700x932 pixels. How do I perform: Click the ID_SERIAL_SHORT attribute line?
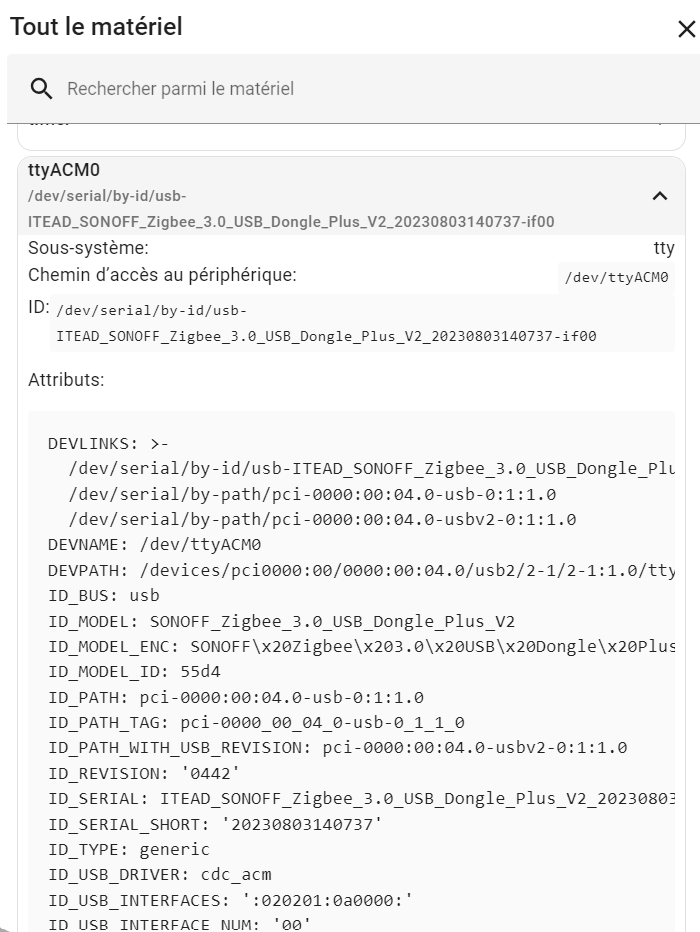point(215,824)
